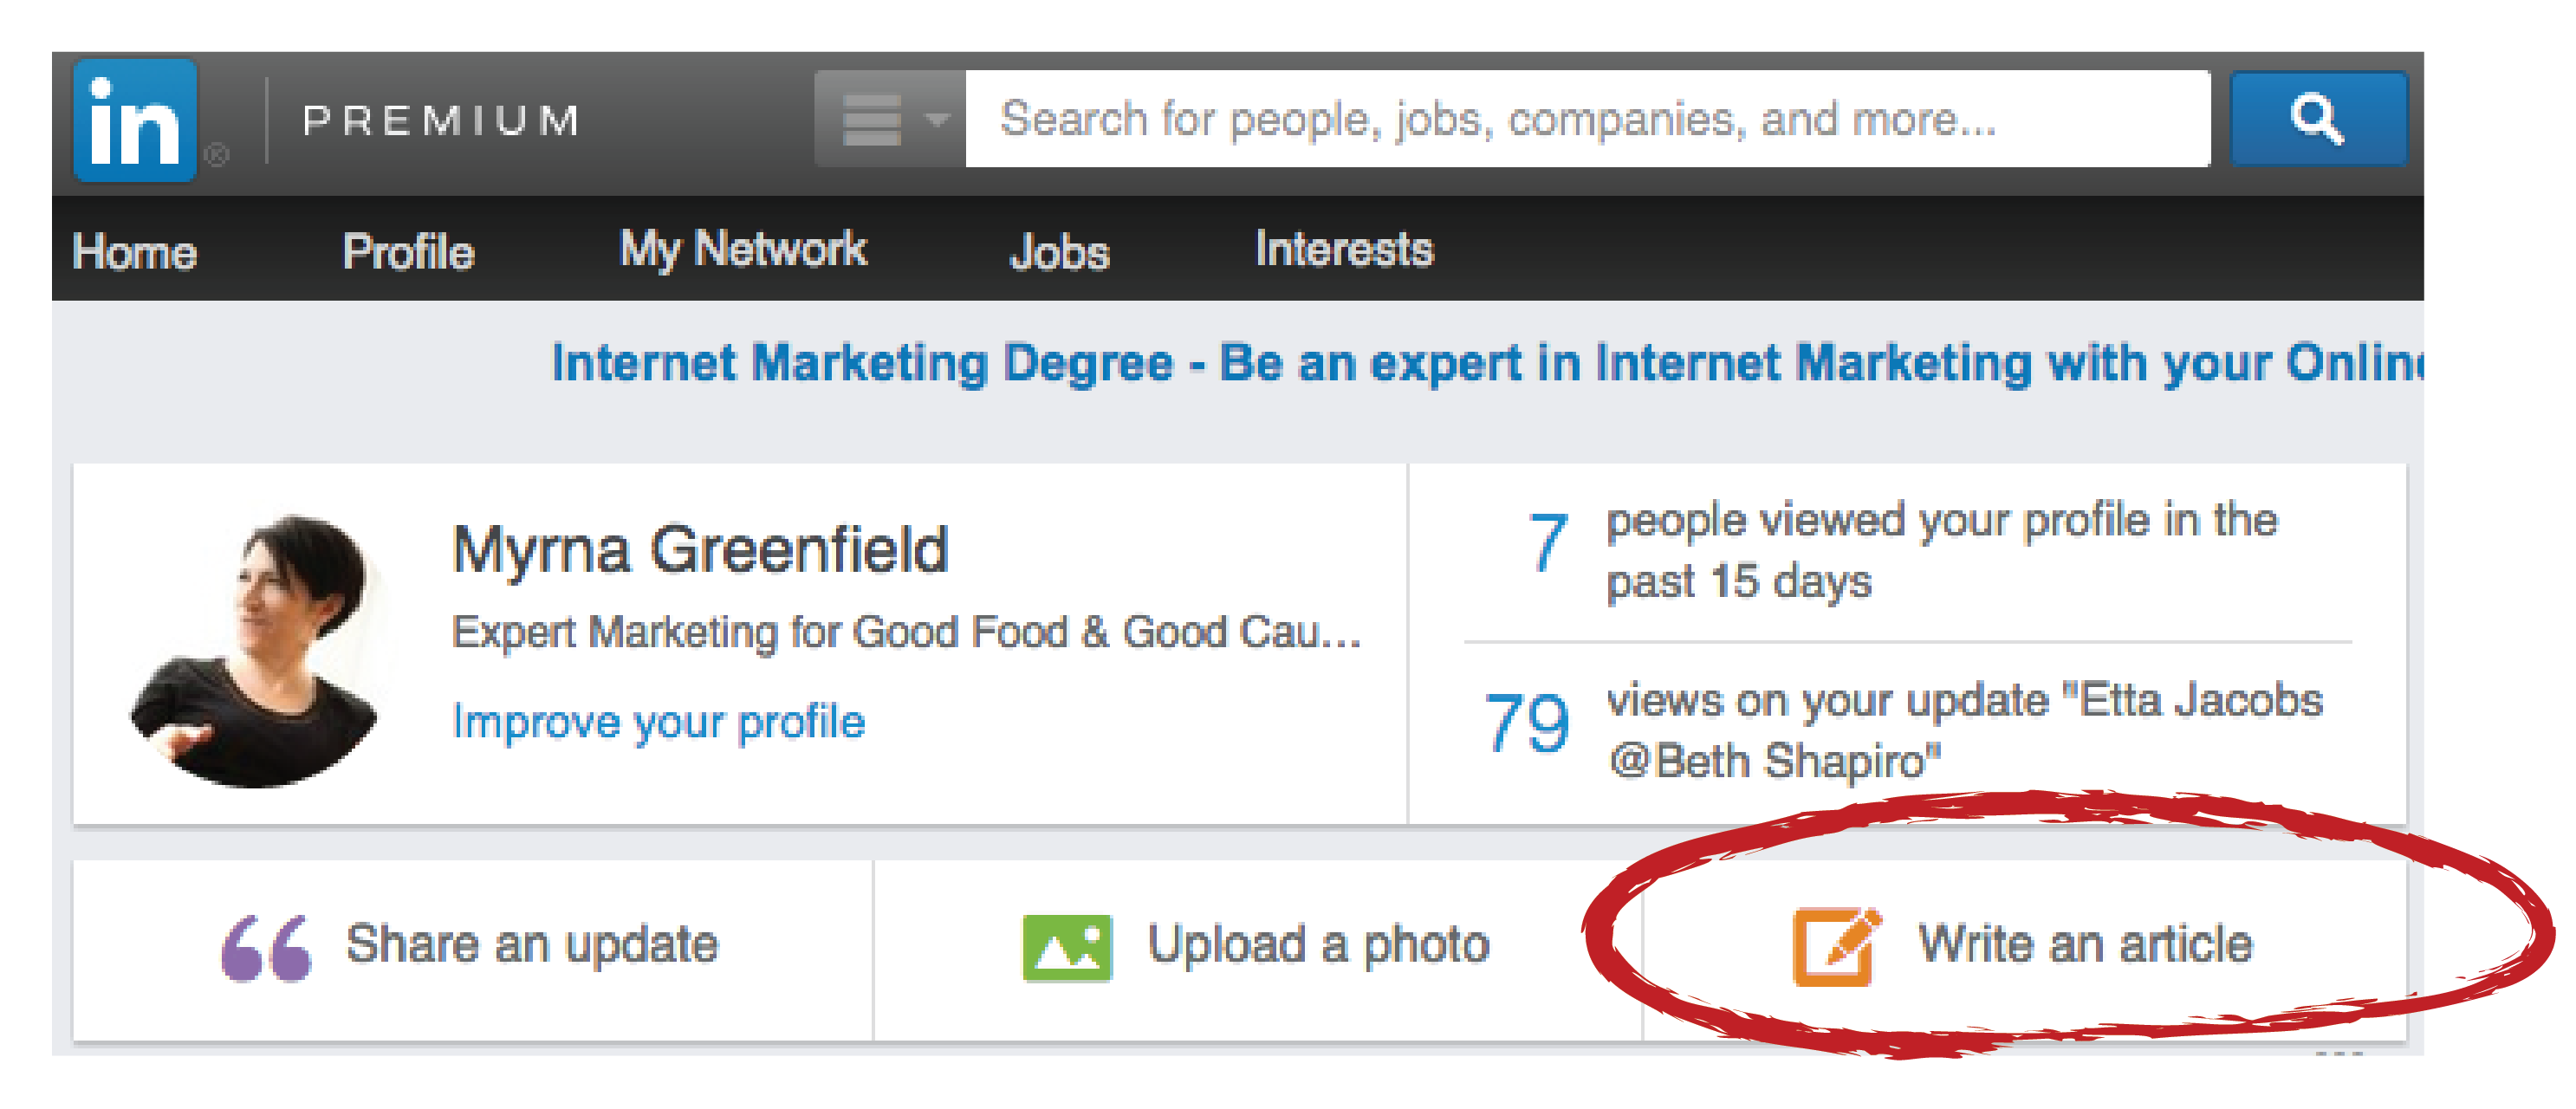Click the purple quote marks icon
The height and width of the screenshot is (1109, 2576).
pos(266,947)
